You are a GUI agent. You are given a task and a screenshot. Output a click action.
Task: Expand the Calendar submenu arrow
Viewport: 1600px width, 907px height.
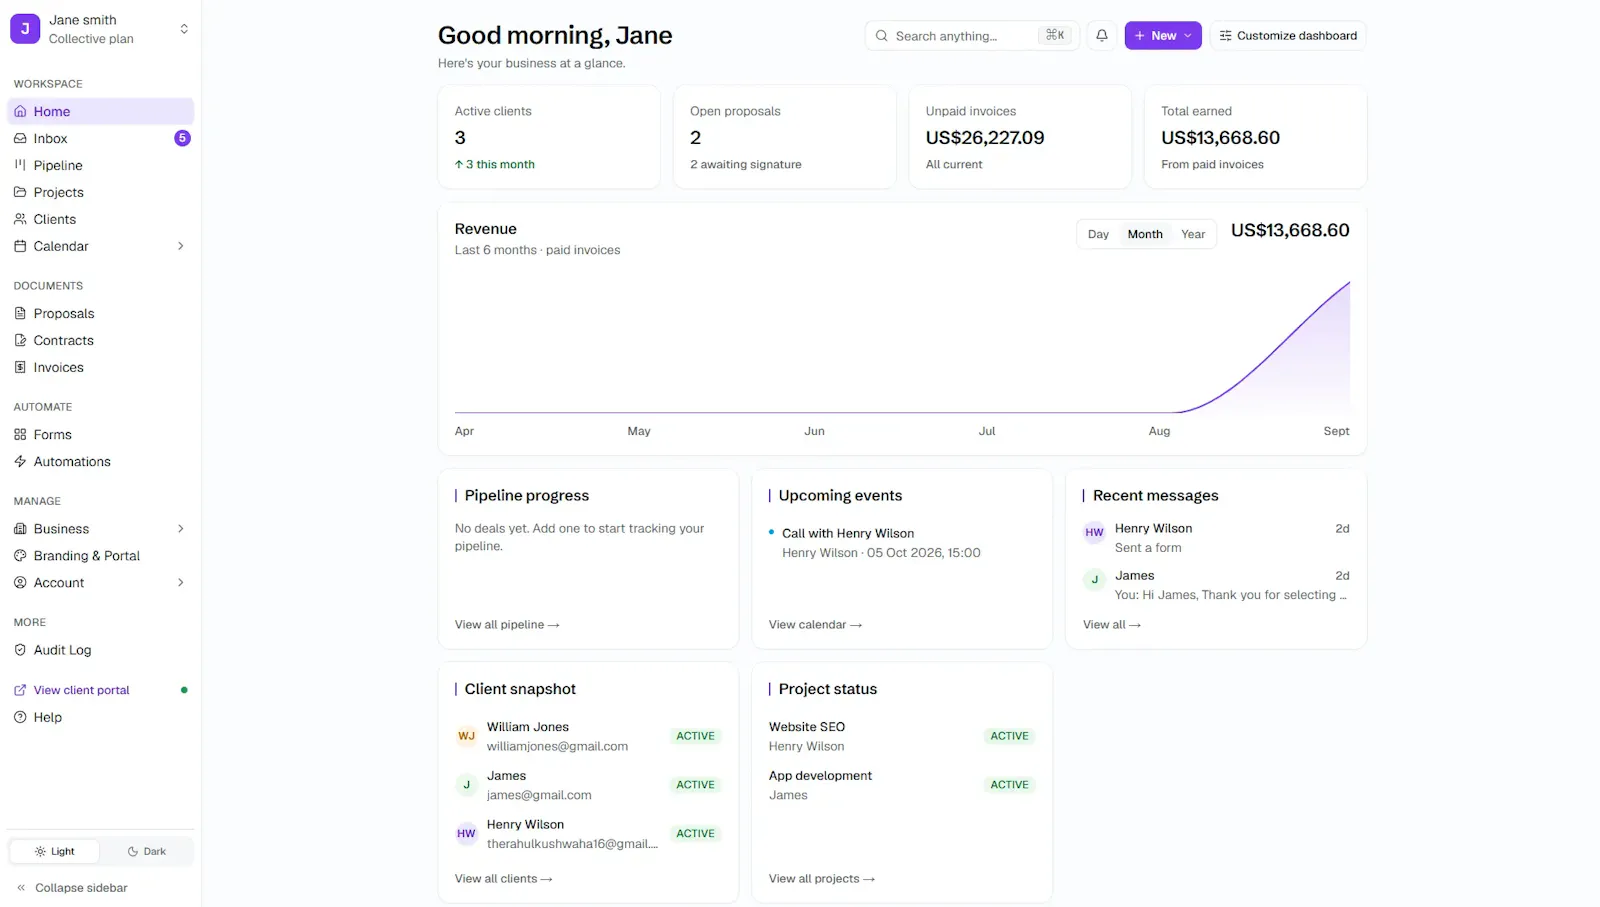181,246
